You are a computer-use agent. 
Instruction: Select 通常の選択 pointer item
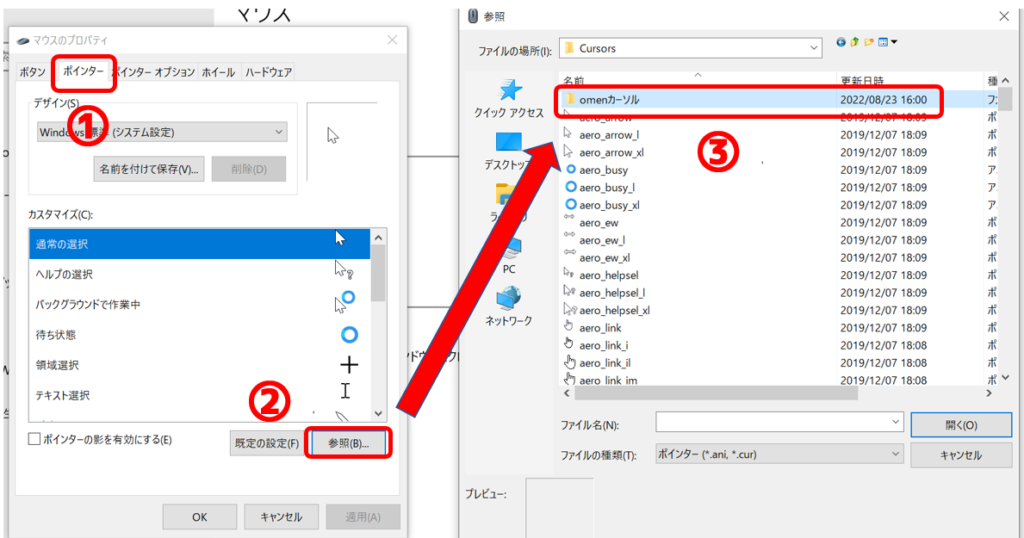[x=199, y=244]
